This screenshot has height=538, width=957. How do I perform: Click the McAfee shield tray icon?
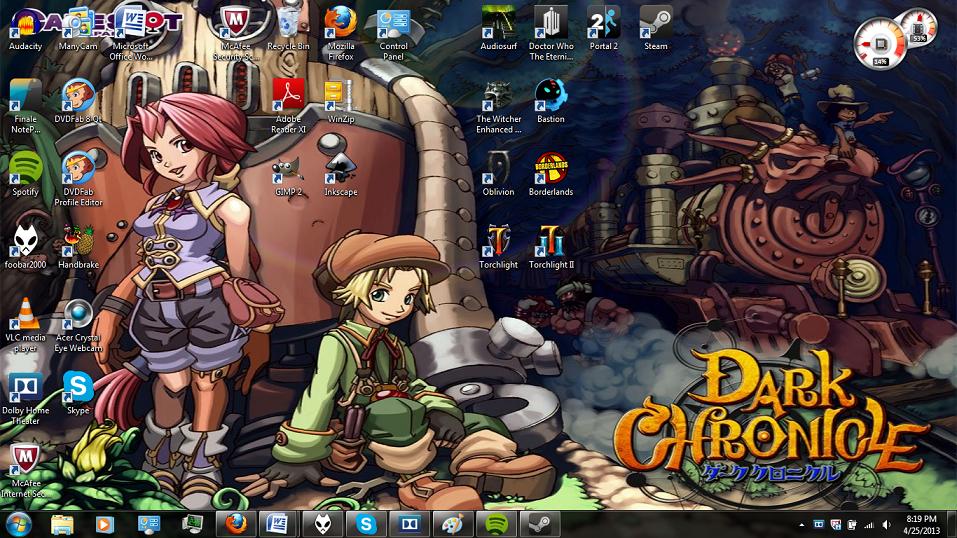pyautogui.click(x=836, y=525)
